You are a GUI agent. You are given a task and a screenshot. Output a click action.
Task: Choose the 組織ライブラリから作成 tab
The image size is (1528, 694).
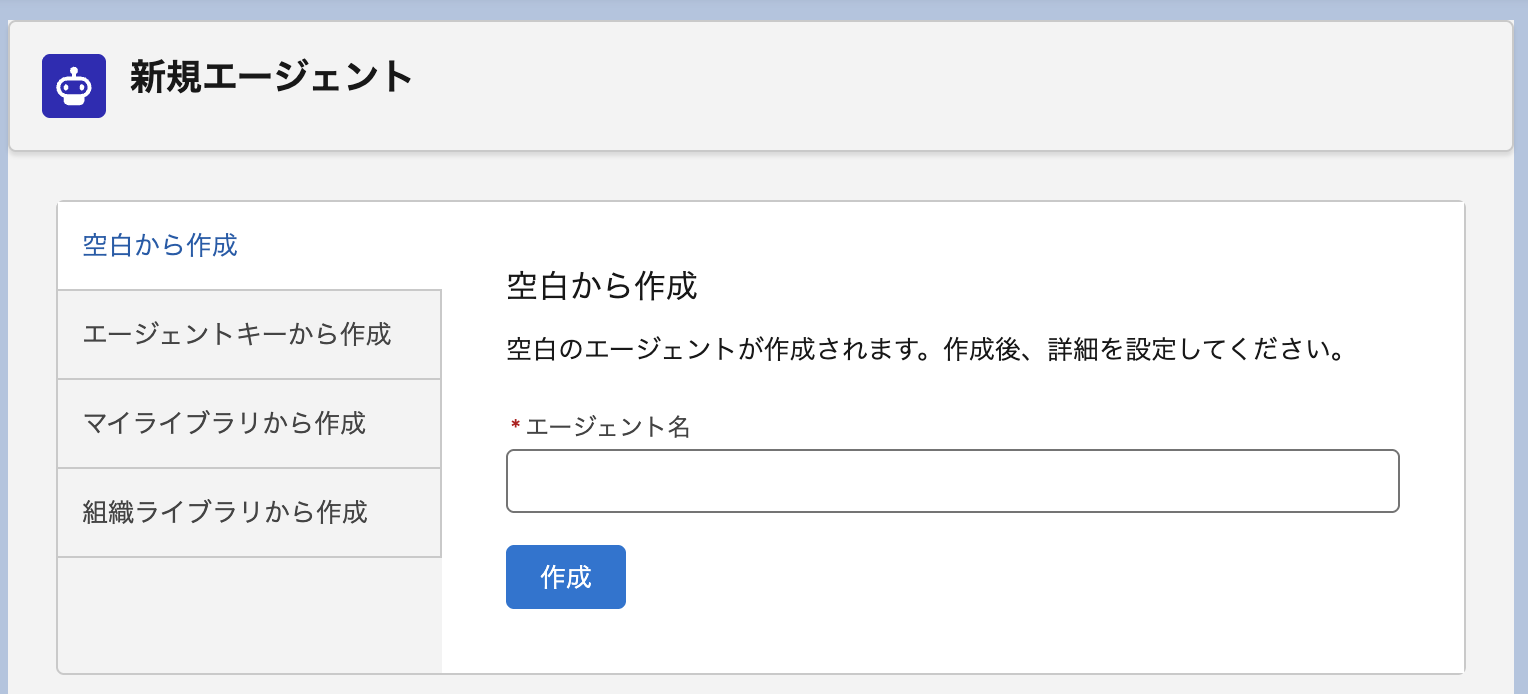click(225, 512)
